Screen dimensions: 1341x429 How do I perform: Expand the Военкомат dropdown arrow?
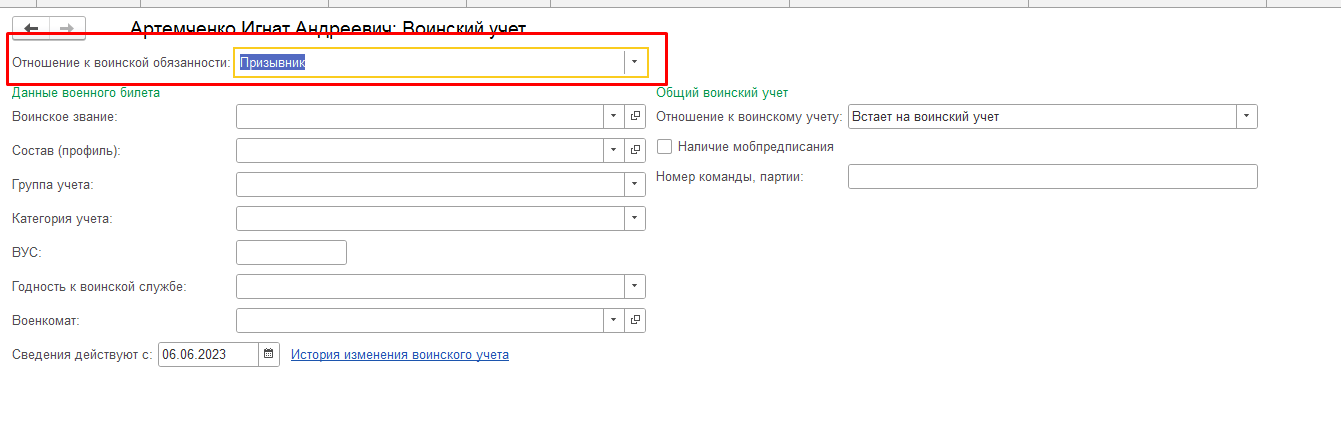coord(614,320)
